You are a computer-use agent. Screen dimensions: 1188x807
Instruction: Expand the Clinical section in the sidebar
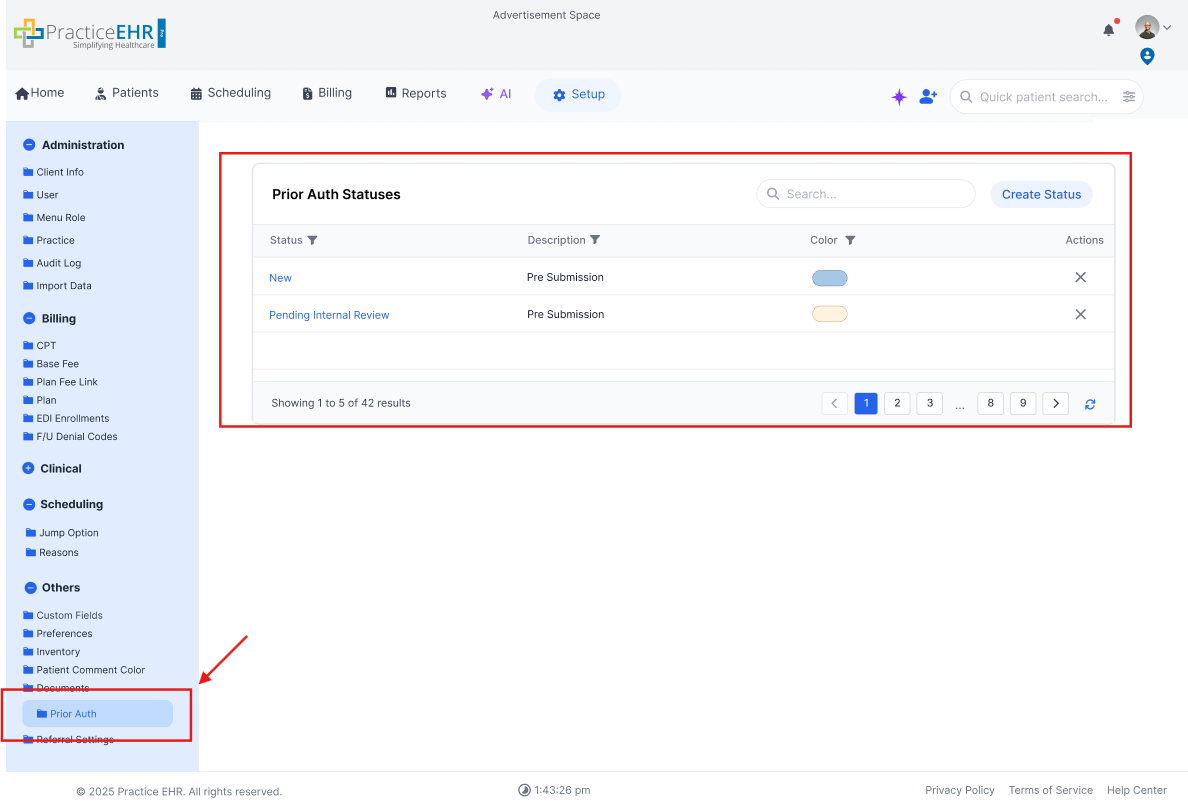pos(29,468)
